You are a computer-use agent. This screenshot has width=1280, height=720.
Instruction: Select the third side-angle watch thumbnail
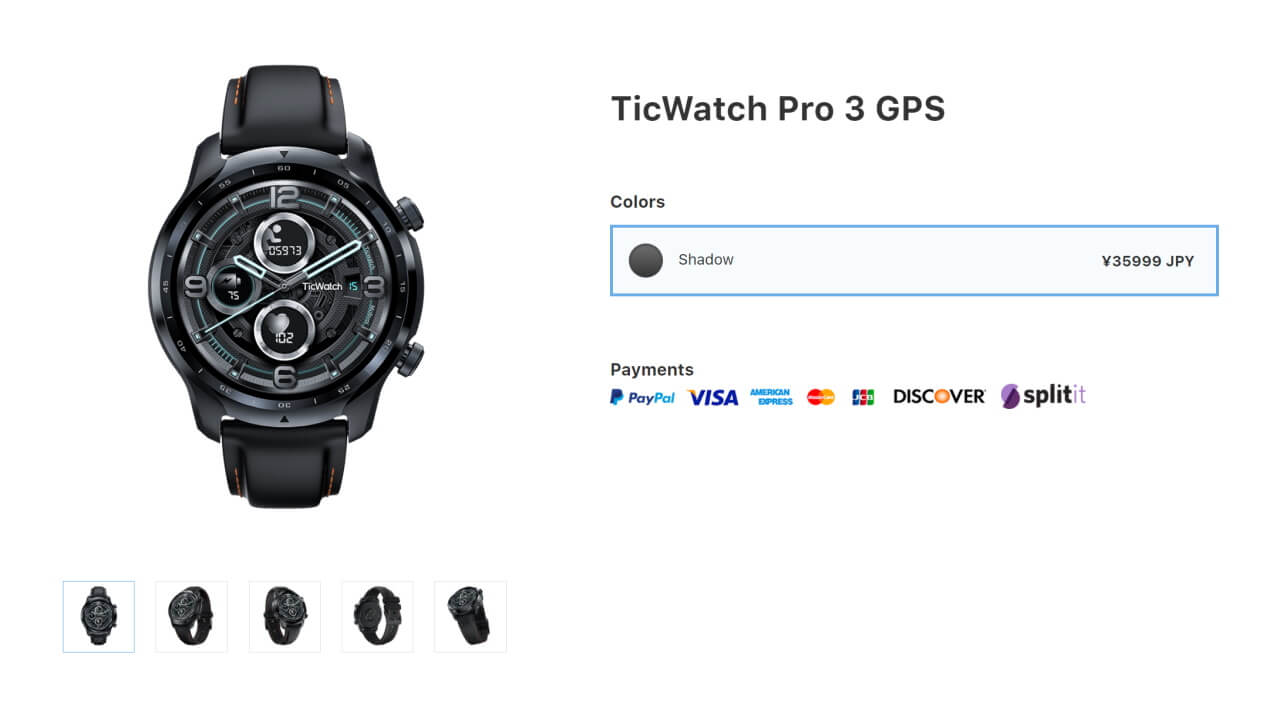285,617
